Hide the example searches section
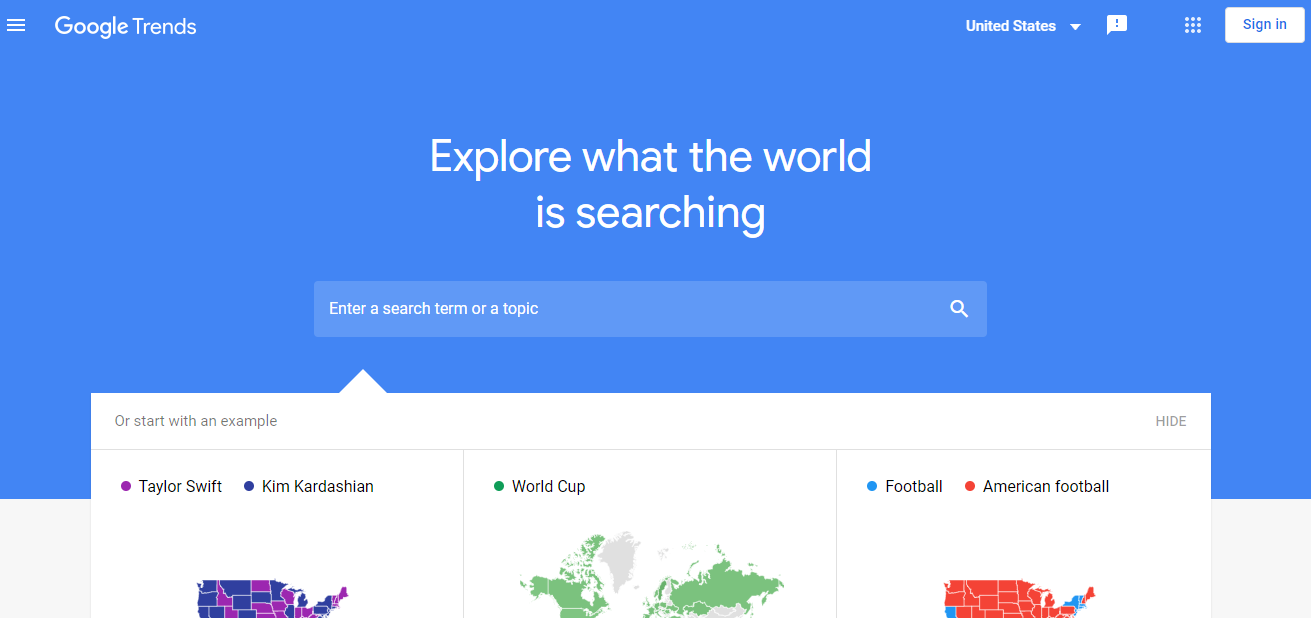Image resolution: width=1311 pixels, height=618 pixels. [x=1170, y=421]
